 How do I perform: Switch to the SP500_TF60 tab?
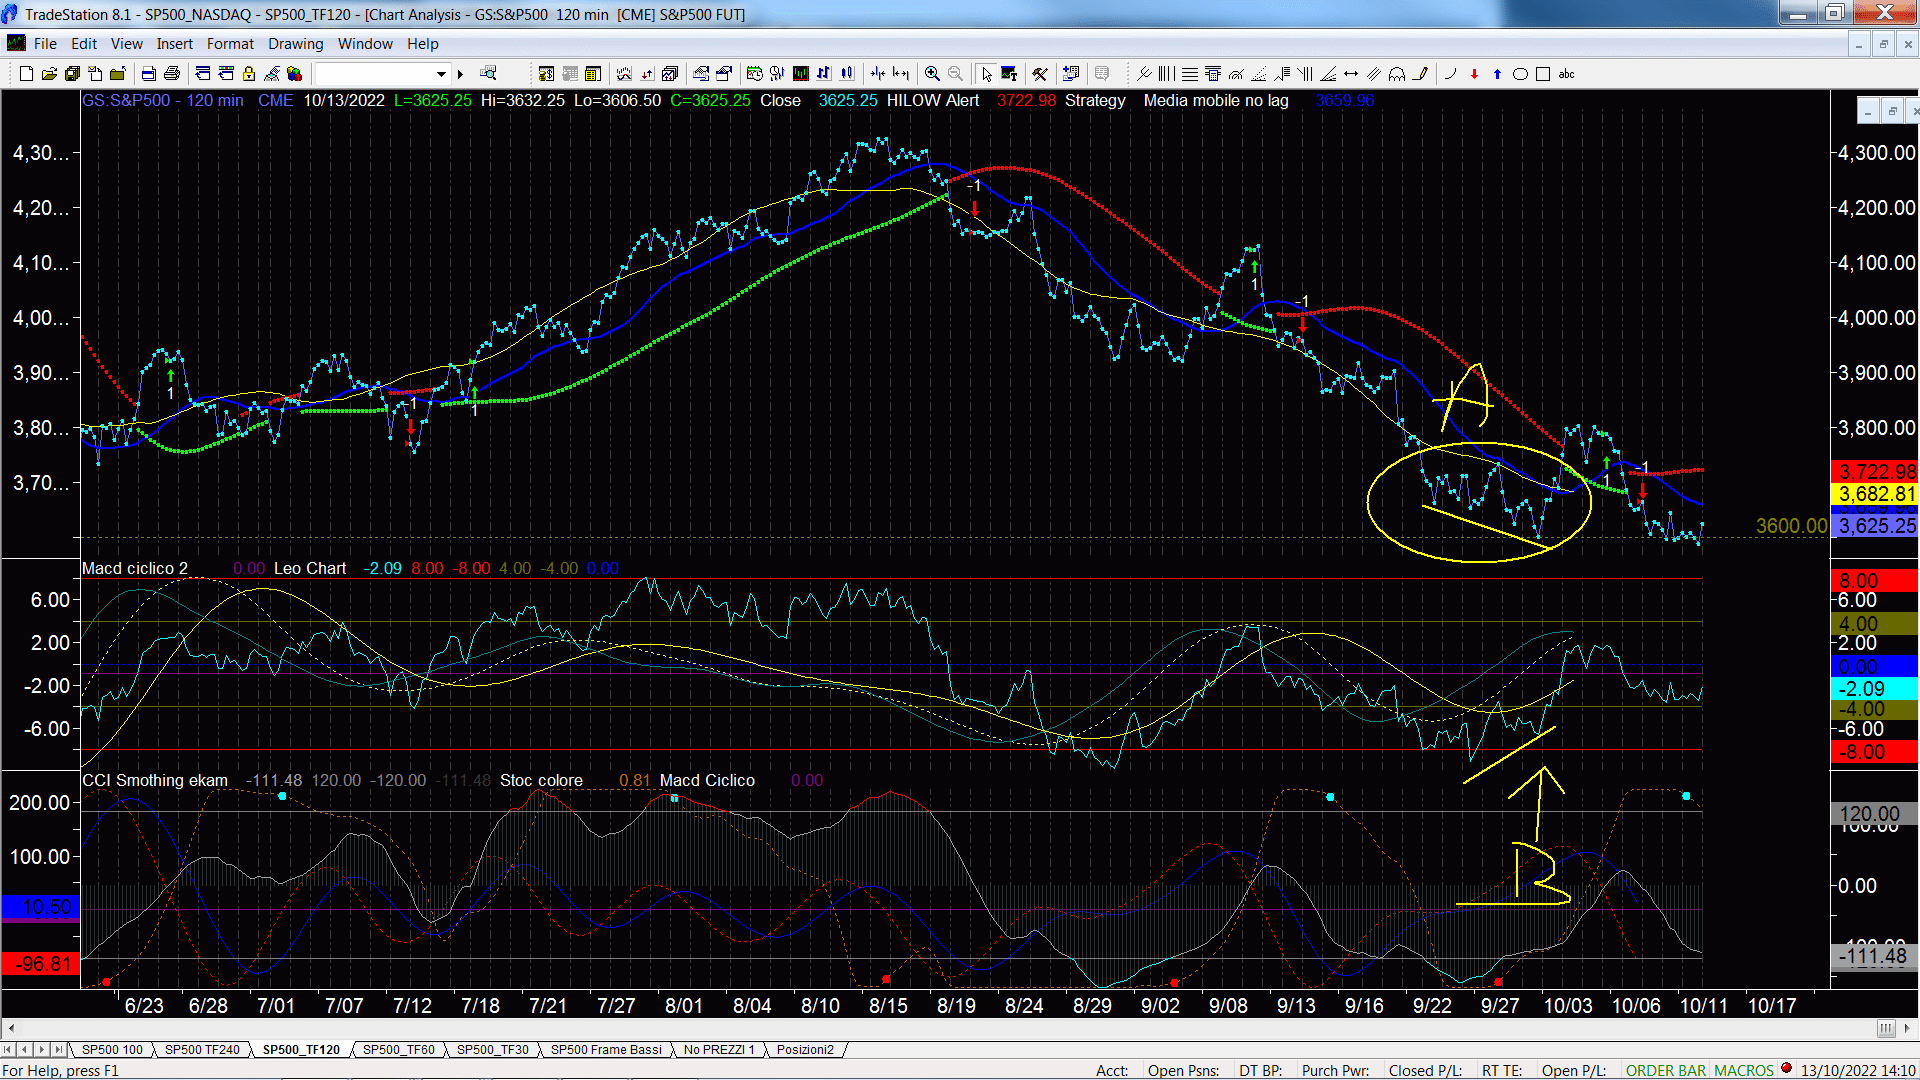click(x=398, y=1050)
